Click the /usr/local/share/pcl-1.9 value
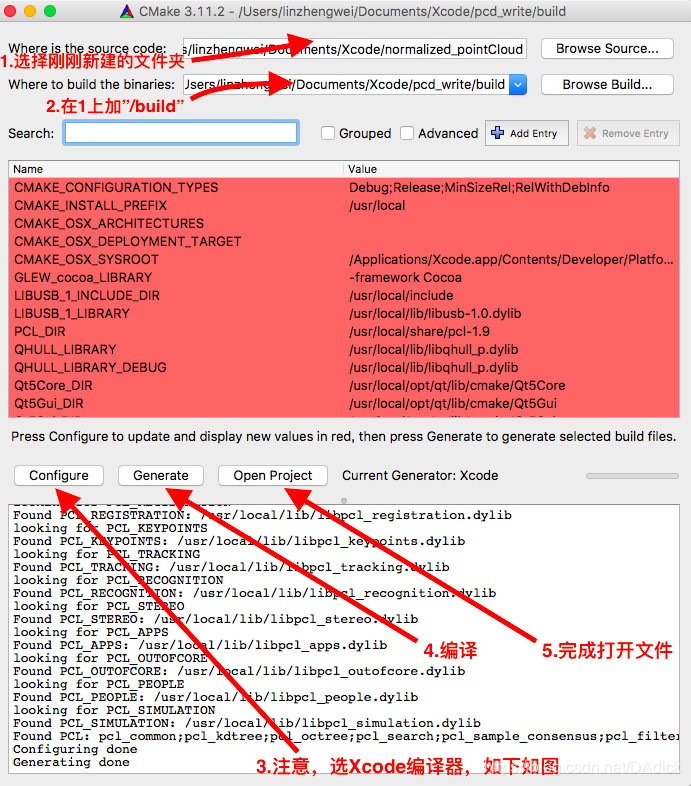The width and height of the screenshot is (691, 786). [419, 332]
